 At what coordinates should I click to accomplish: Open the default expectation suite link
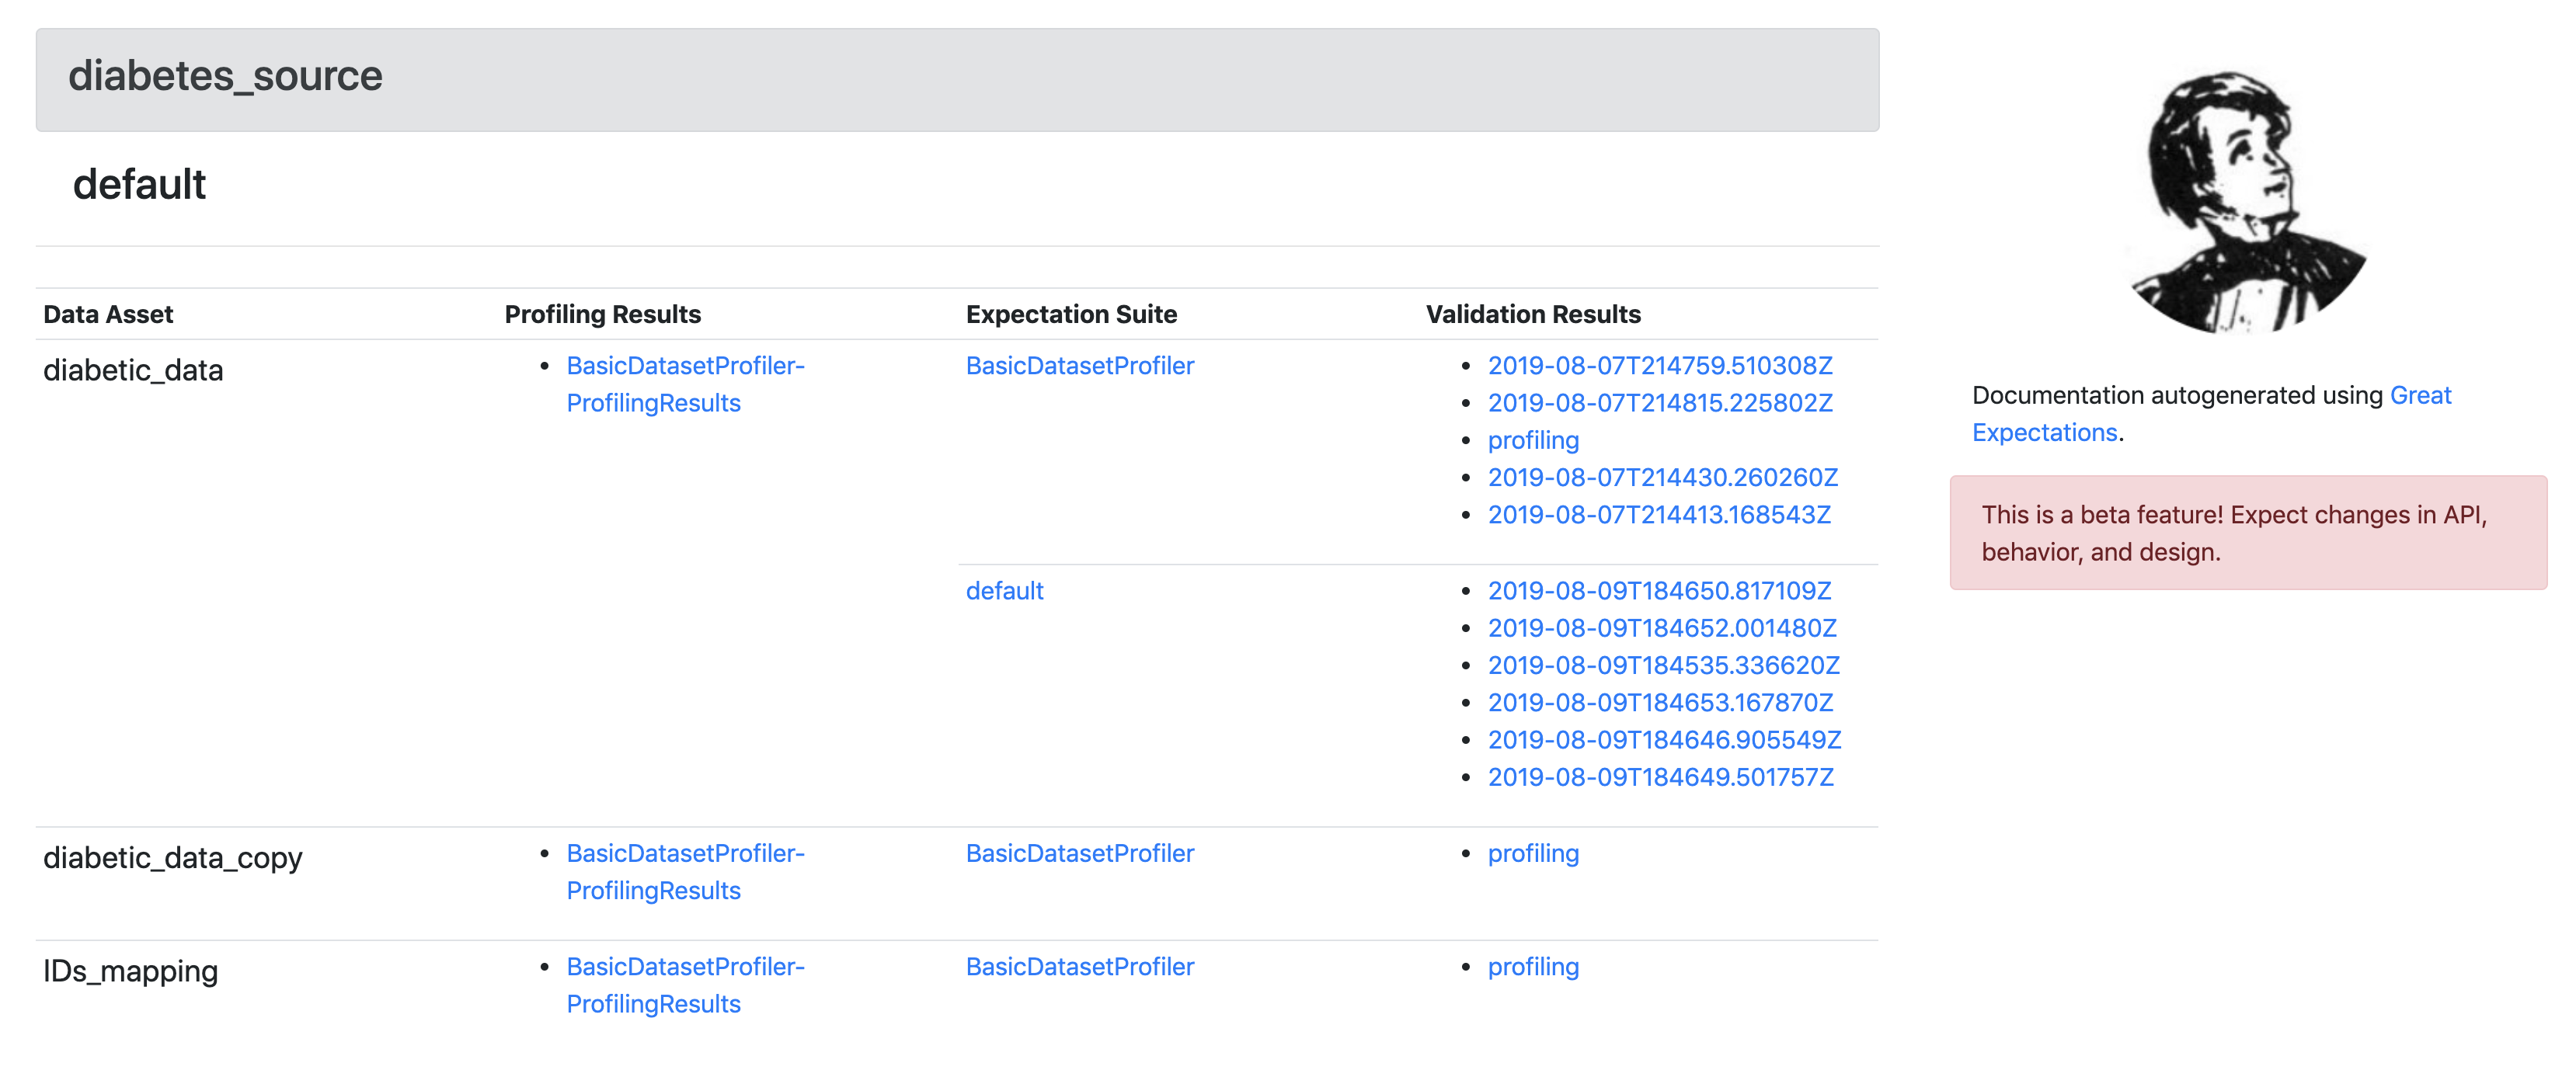coord(1004,591)
